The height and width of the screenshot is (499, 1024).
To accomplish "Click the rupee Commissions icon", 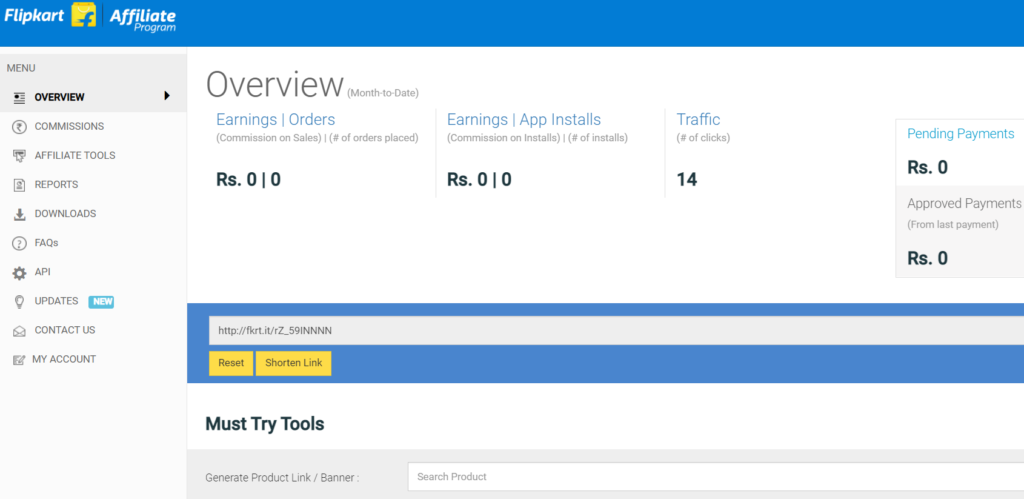I will [x=20, y=127].
